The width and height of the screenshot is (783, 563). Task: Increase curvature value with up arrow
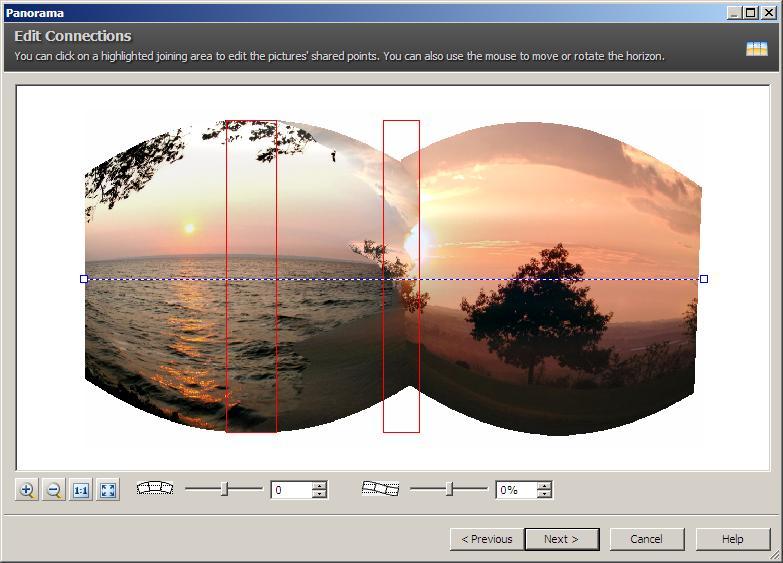tap(319, 486)
